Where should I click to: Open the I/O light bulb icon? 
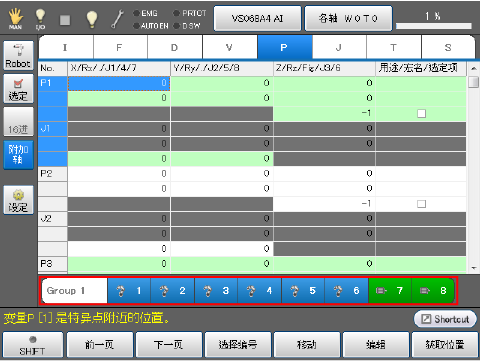pyautogui.click(x=40, y=19)
